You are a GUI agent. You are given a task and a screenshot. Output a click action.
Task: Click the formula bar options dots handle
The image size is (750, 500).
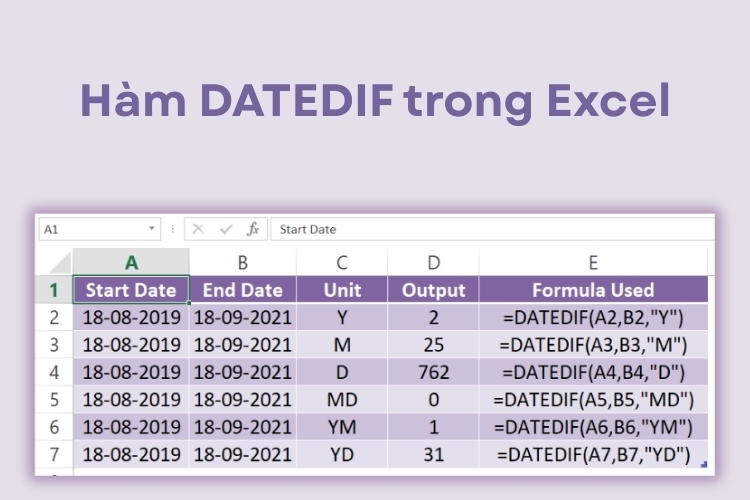[x=173, y=229]
